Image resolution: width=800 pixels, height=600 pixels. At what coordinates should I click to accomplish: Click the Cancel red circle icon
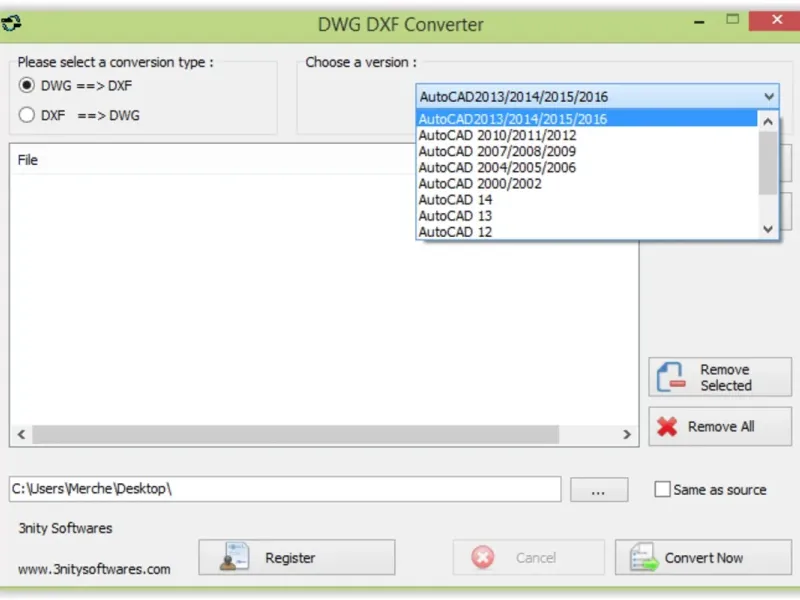[483, 557]
